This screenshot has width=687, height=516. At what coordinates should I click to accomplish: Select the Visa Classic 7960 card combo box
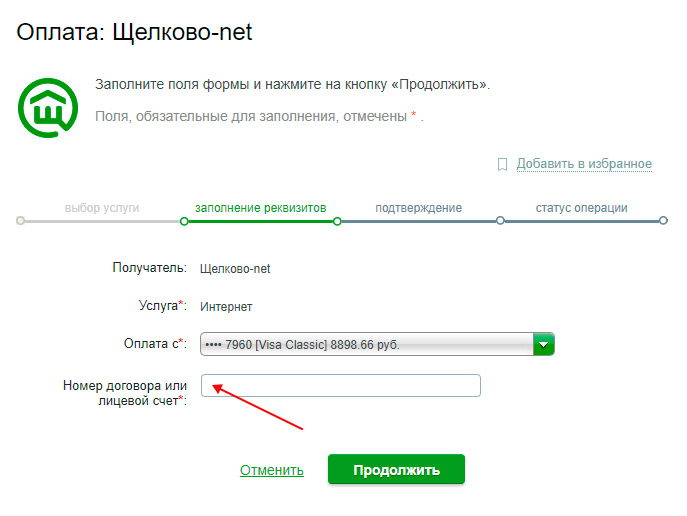pyautogui.click(x=377, y=344)
